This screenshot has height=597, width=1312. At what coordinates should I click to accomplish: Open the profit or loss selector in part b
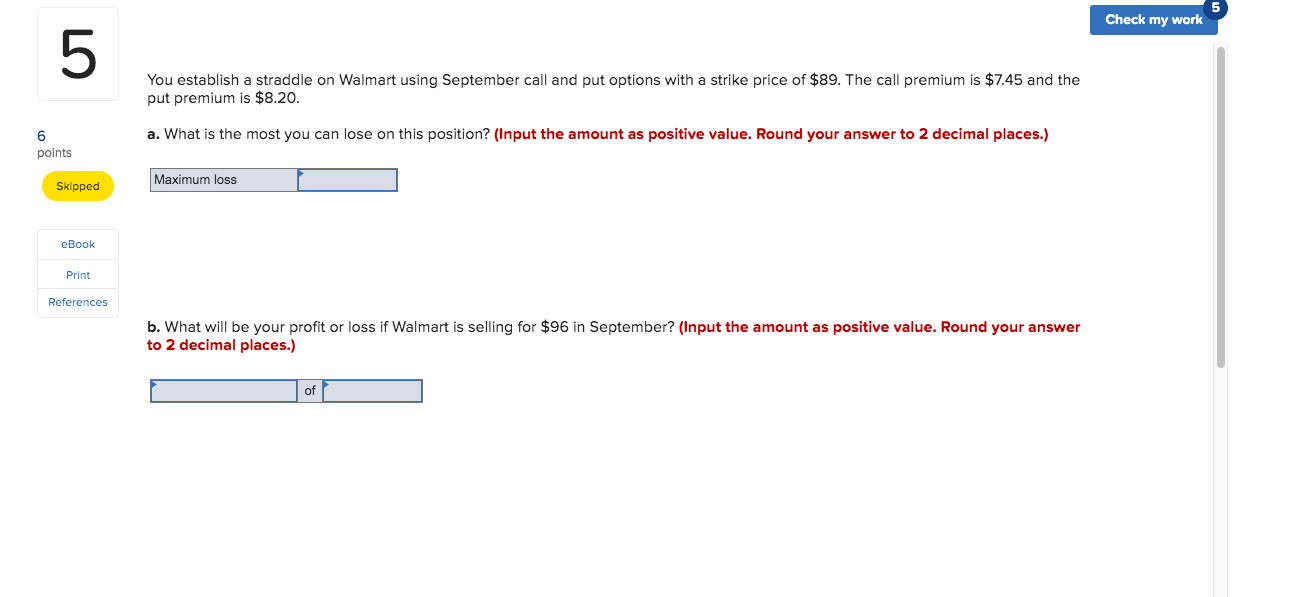pos(223,391)
